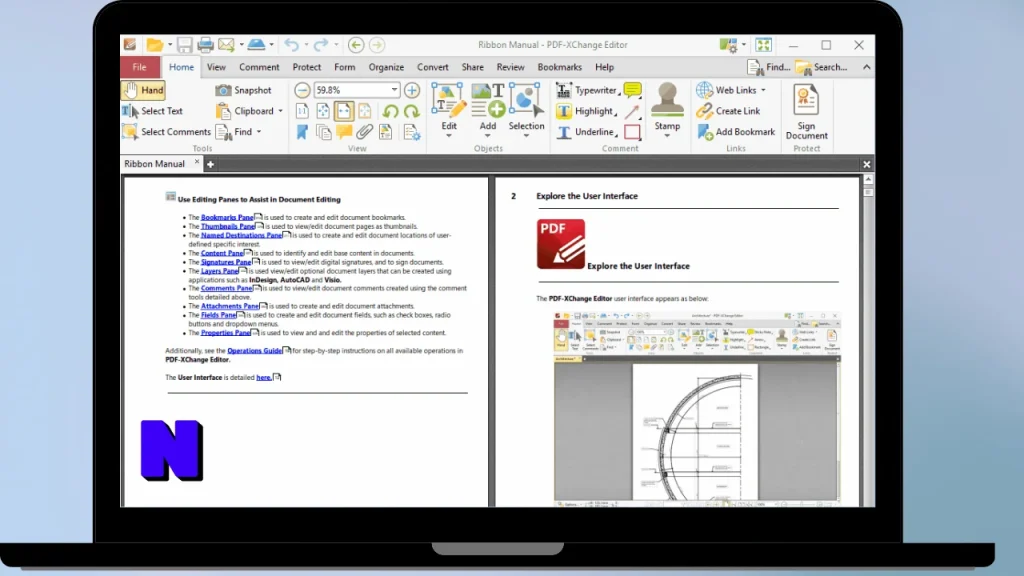The height and width of the screenshot is (576, 1024).
Task: Select the Sticky Note tool
Action: [x=632, y=90]
